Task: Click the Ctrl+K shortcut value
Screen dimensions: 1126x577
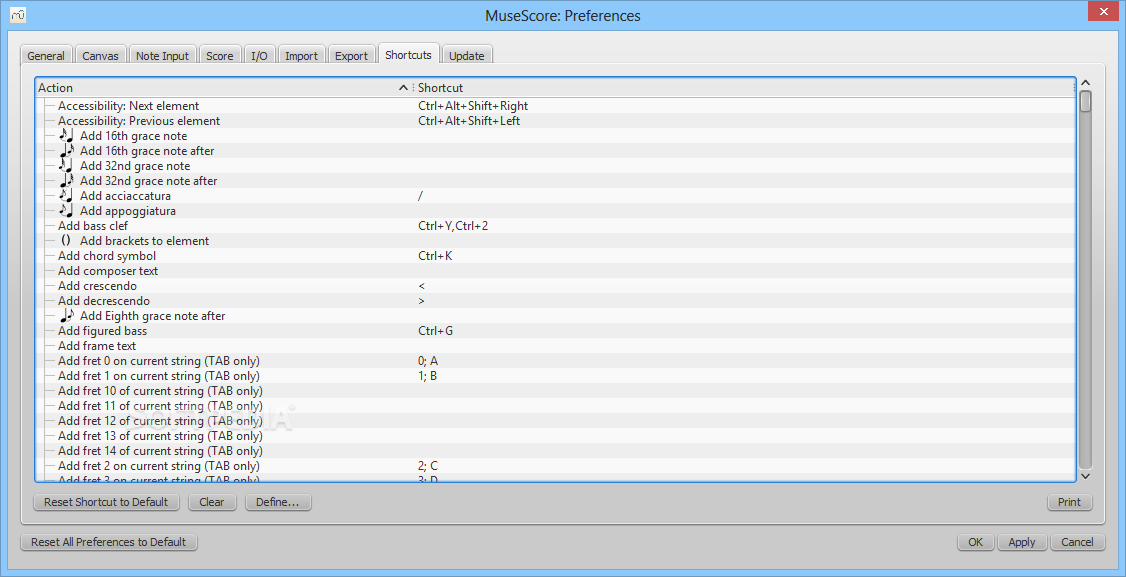Action: click(435, 256)
